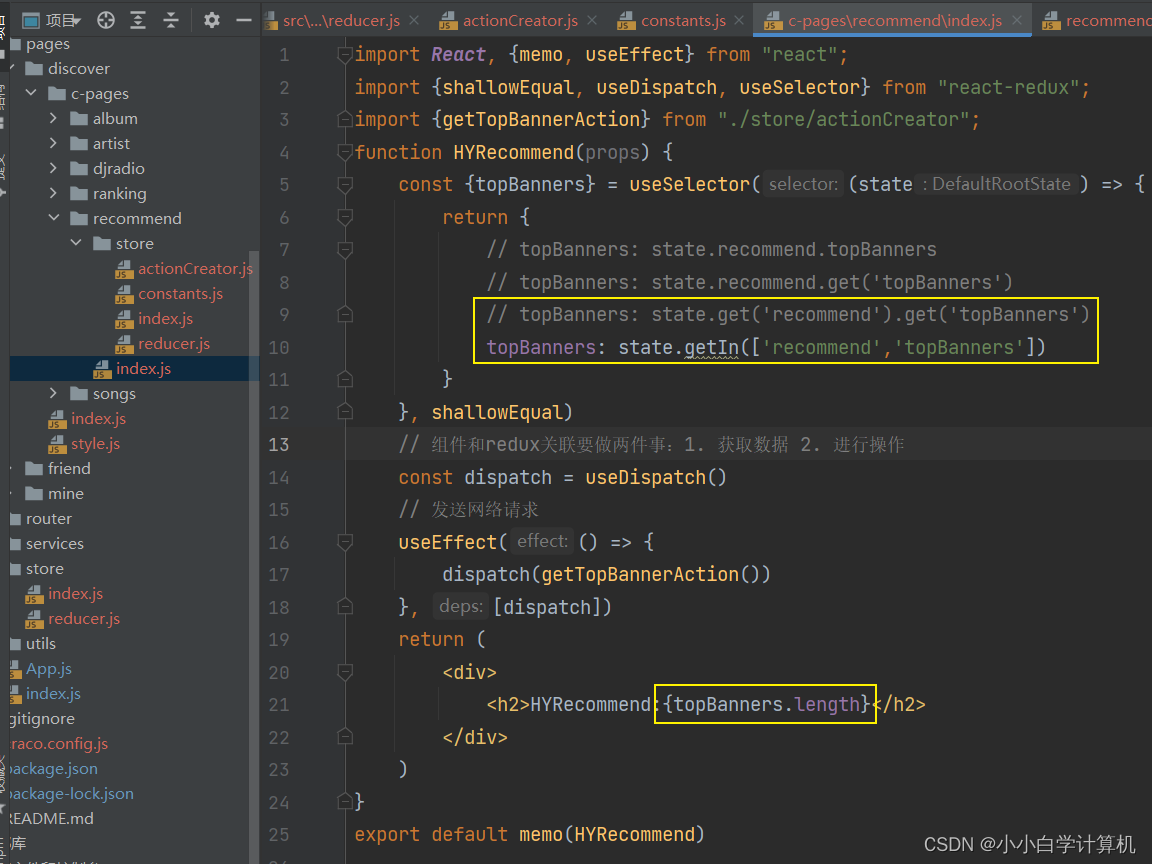This screenshot has width=1152, height=864.
Task: Select the c-pages\recommend\index.js tab
Action: click(894, 21)
